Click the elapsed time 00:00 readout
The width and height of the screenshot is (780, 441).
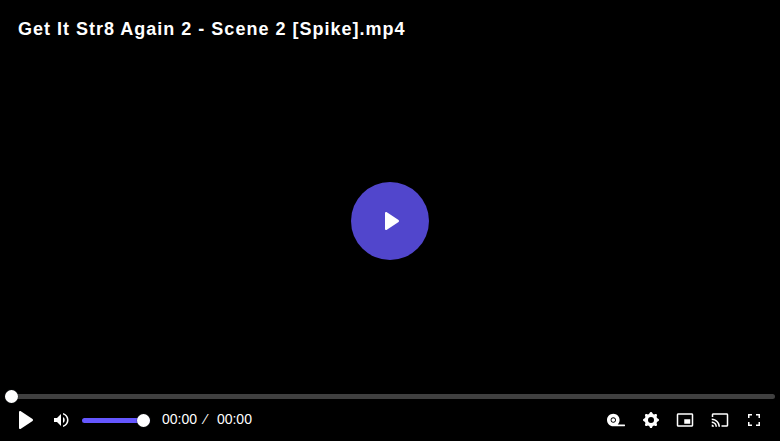point(180,420)
